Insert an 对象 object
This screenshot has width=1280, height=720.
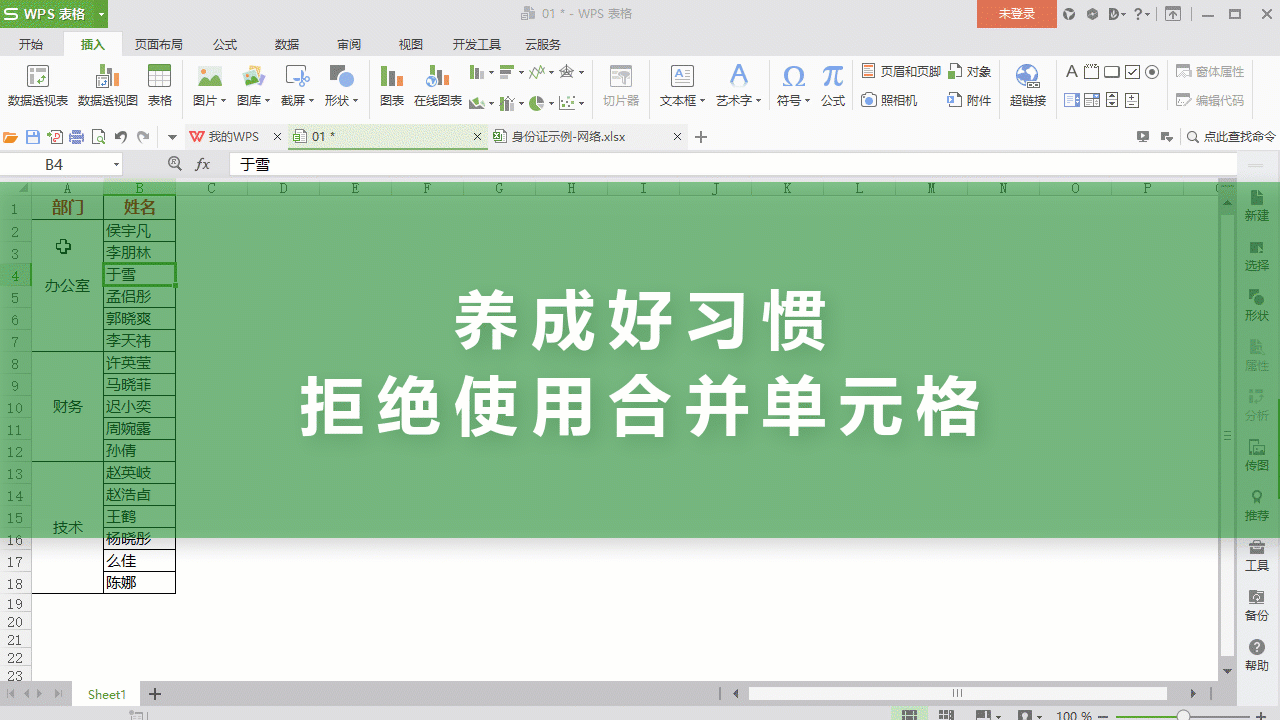coord(970,72)
